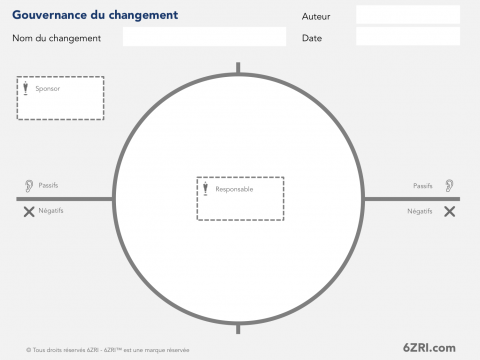
Task: Click the right horizontal axis line
Action: (412, 199)
